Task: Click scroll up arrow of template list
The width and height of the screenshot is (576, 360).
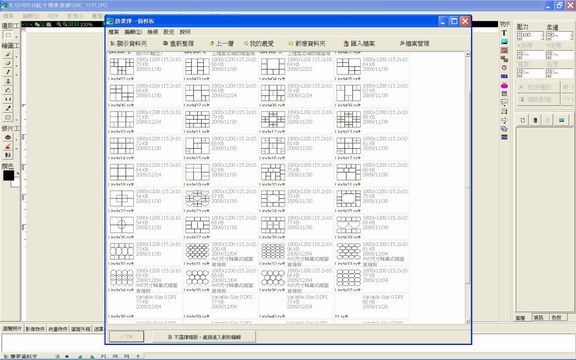Action: [x=467, y=54]
